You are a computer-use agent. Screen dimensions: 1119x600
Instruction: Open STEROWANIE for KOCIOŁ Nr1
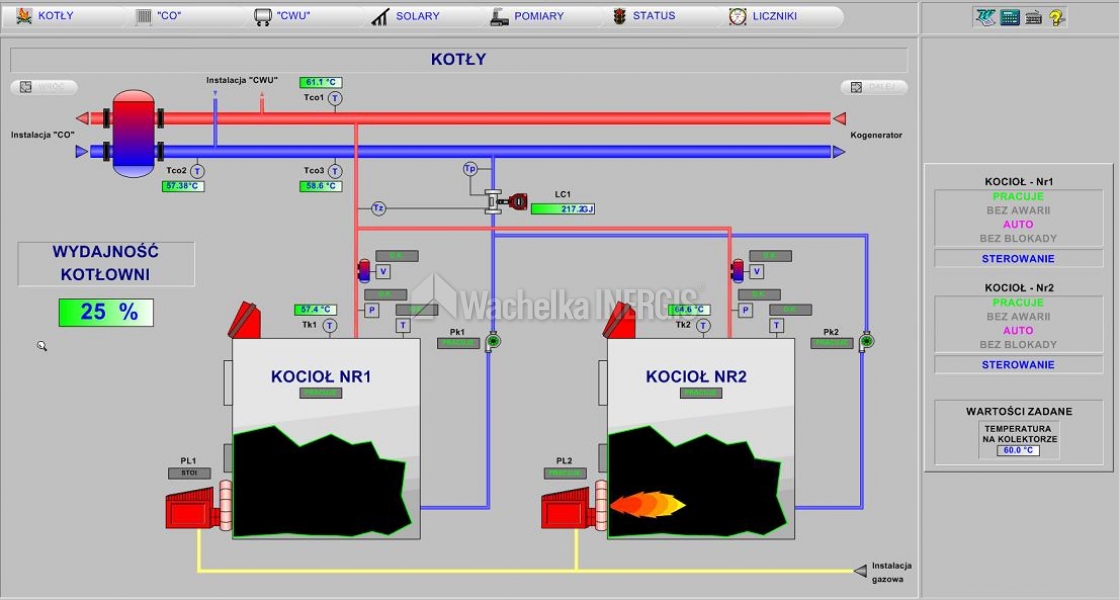[x=1018, y=258]
